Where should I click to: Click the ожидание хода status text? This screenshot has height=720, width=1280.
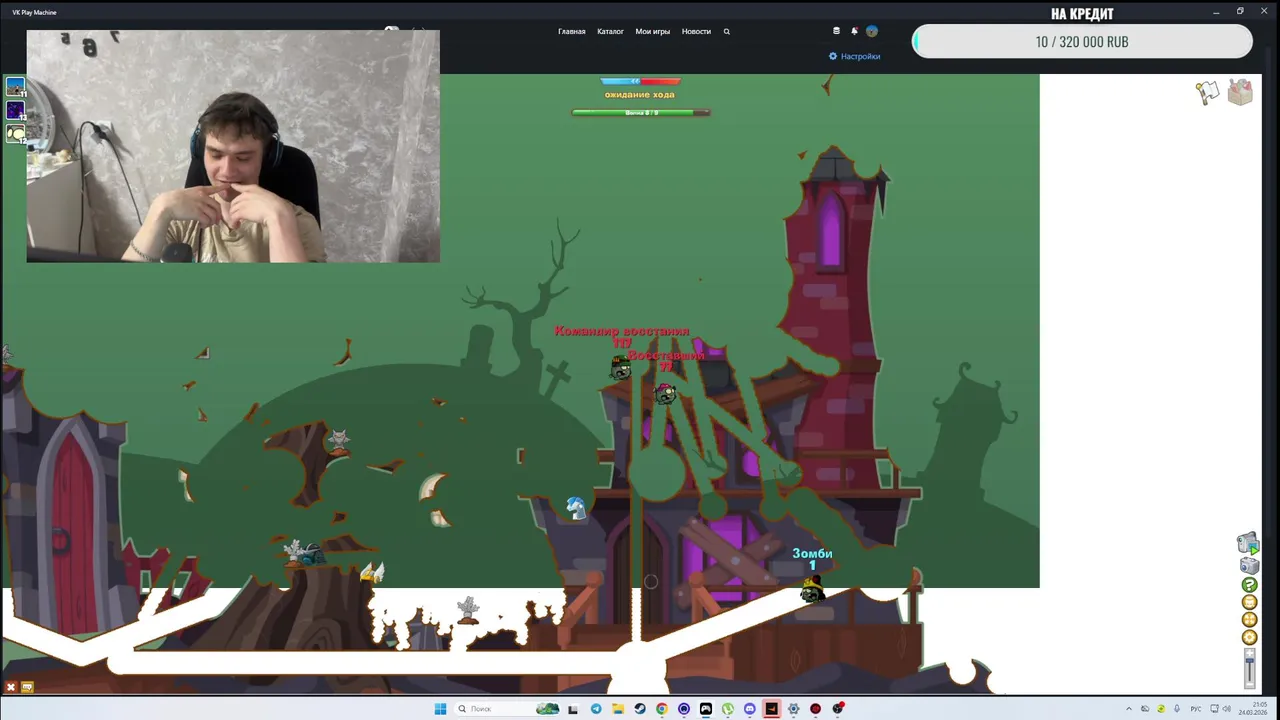[639, 95]
